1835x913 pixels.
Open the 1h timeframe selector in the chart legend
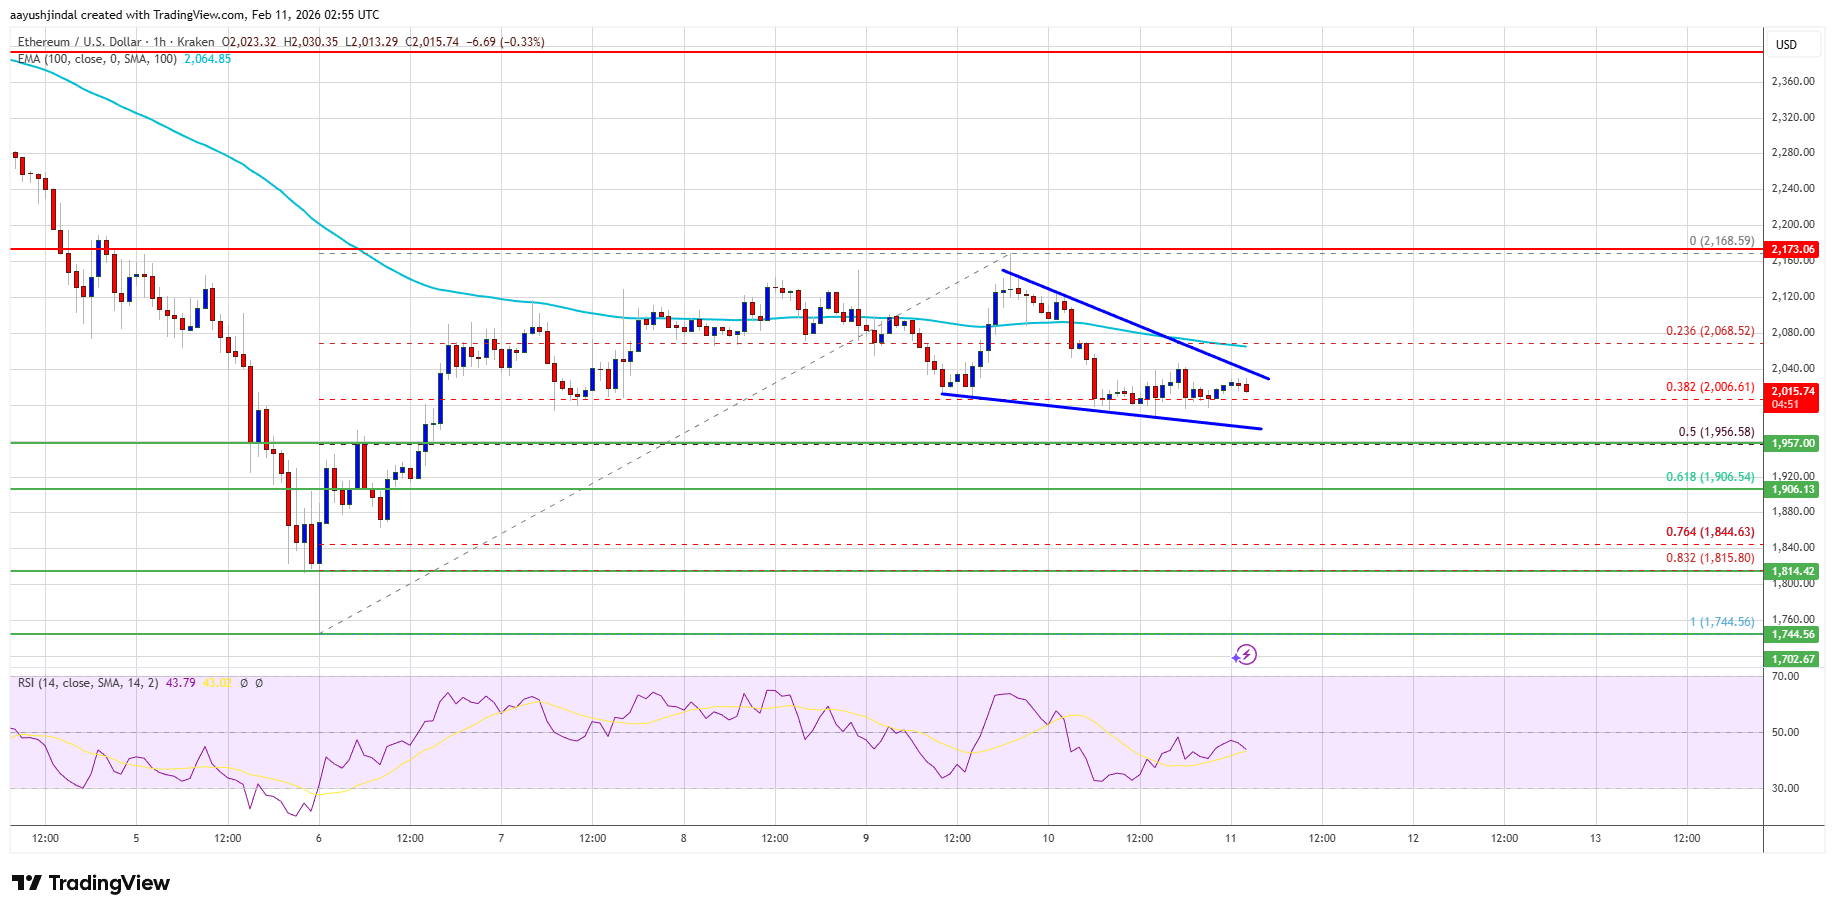coord(157,42)
